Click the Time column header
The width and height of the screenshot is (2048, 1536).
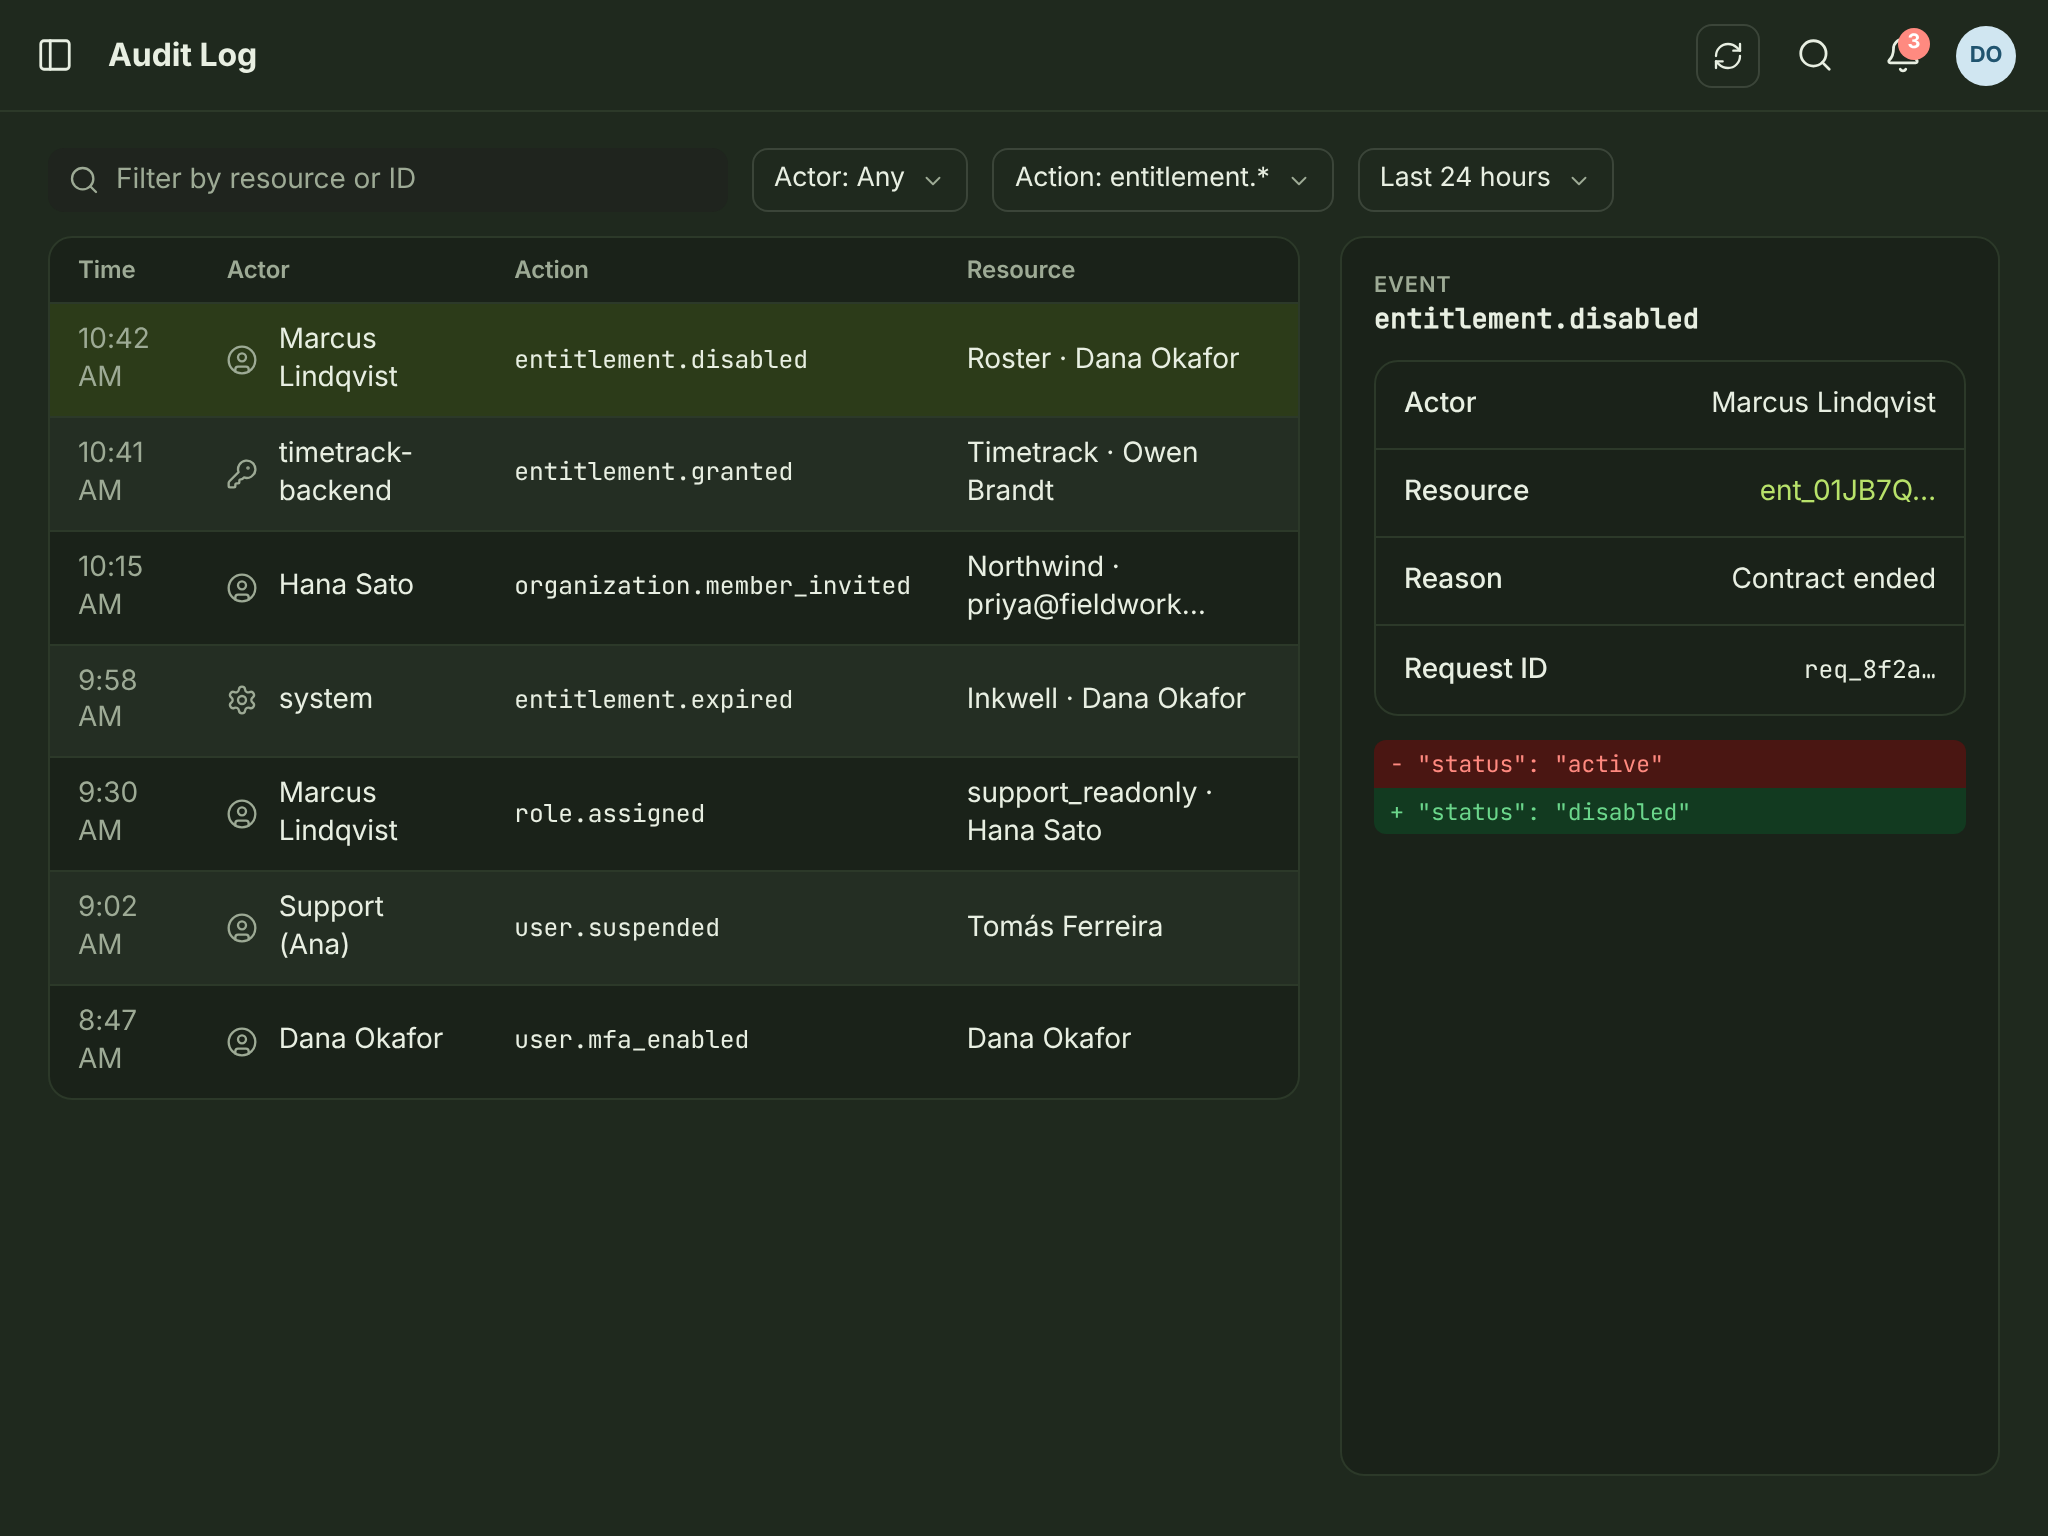coord(107,270)
